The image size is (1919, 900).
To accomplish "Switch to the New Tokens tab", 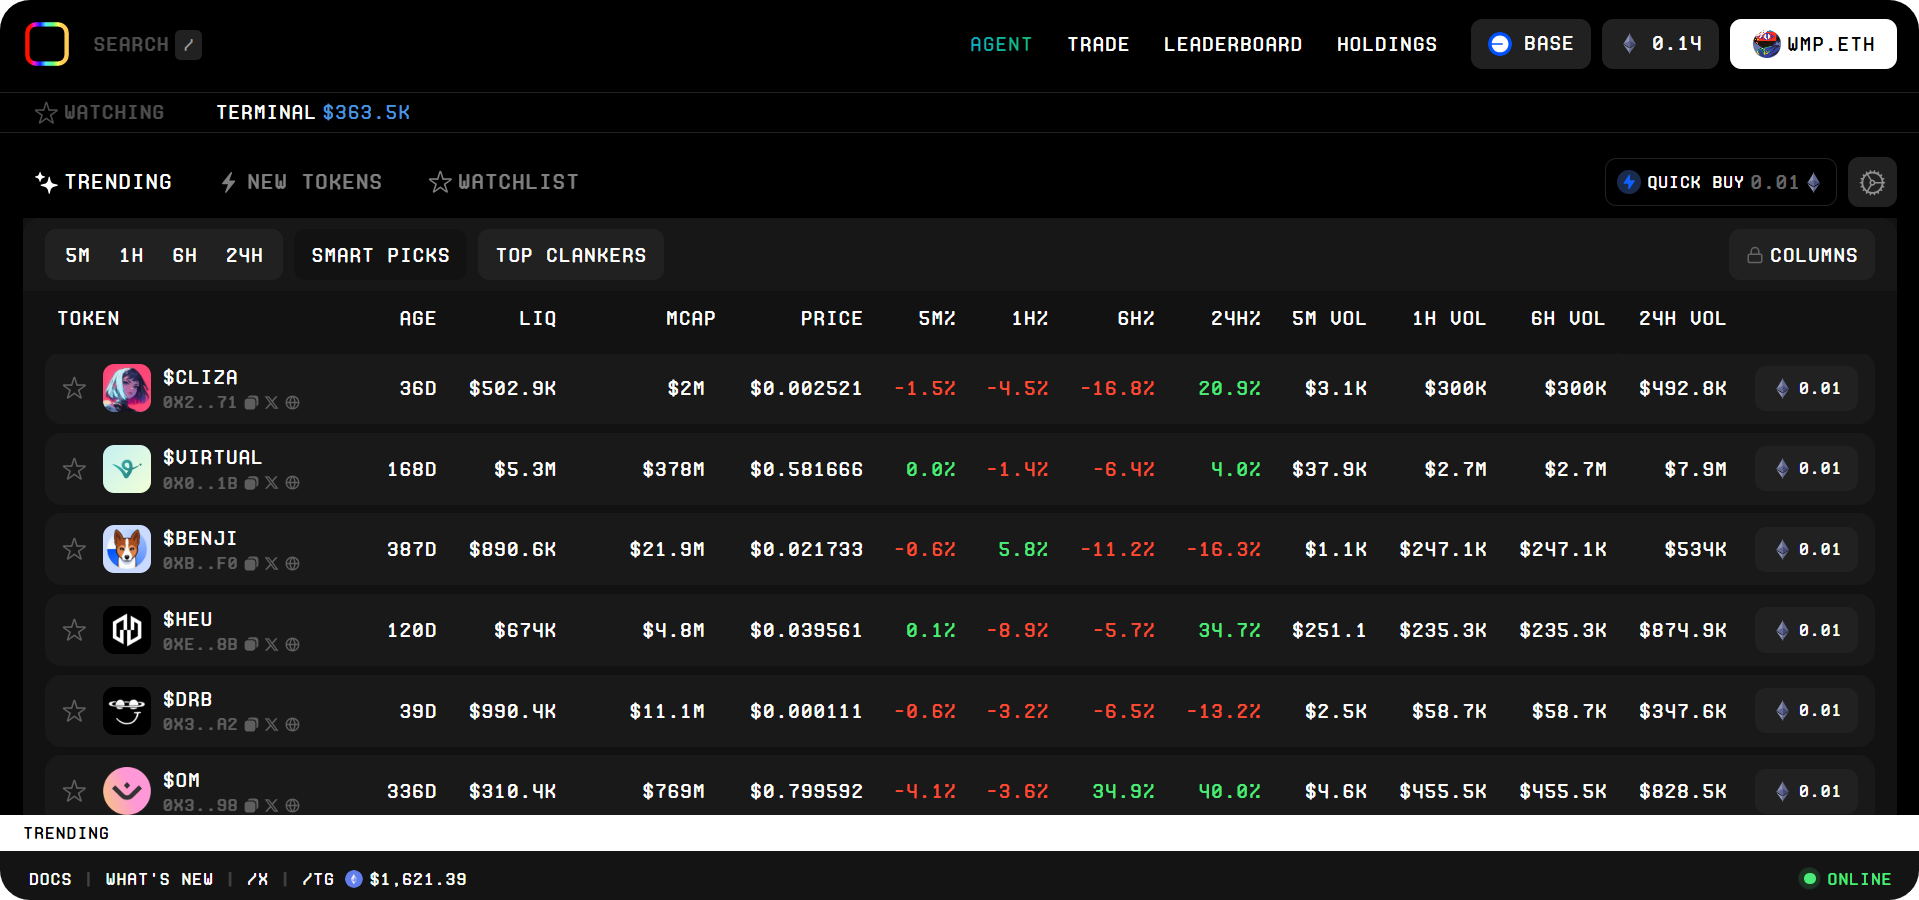I will point(301,182).
